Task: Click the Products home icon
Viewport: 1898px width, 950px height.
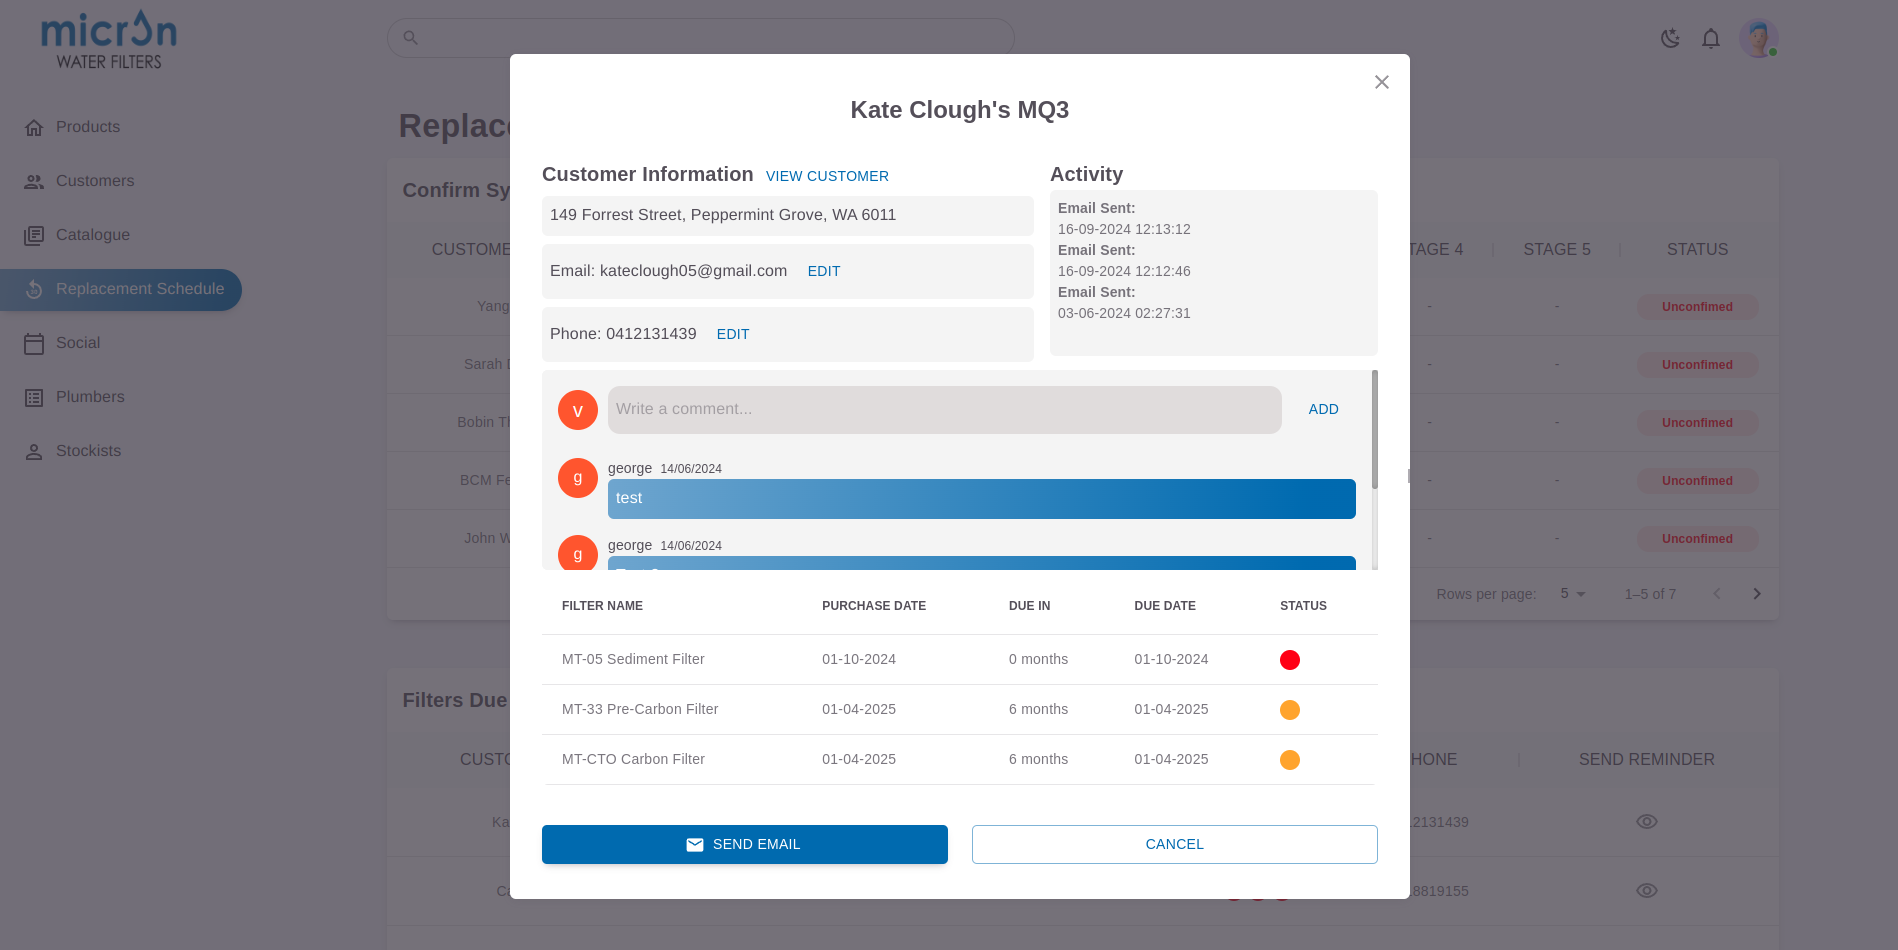Action: pos(34,128)
